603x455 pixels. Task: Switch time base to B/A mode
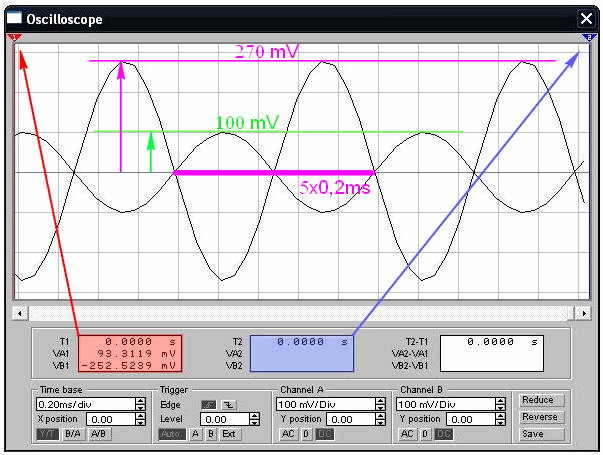pyautogui.click(x=73, y=435)
